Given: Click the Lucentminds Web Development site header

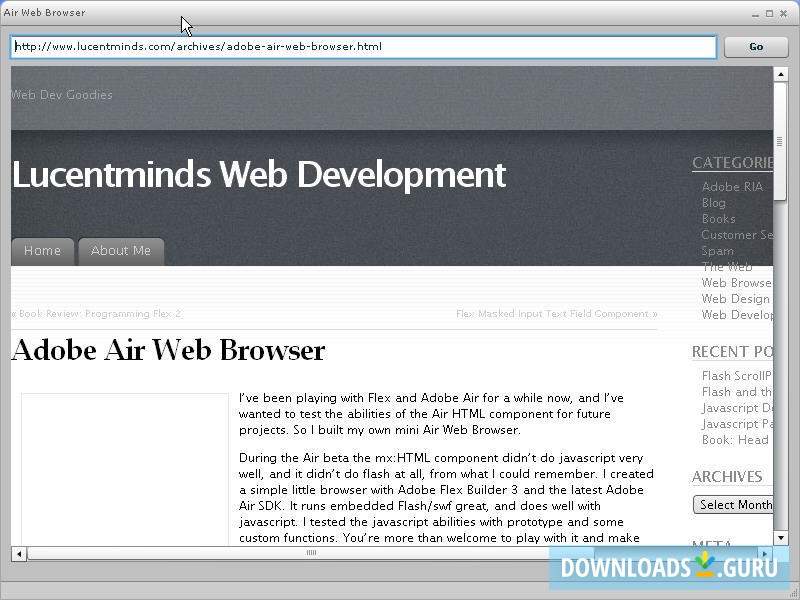Looking at the screenshot, I should point(258,174).
